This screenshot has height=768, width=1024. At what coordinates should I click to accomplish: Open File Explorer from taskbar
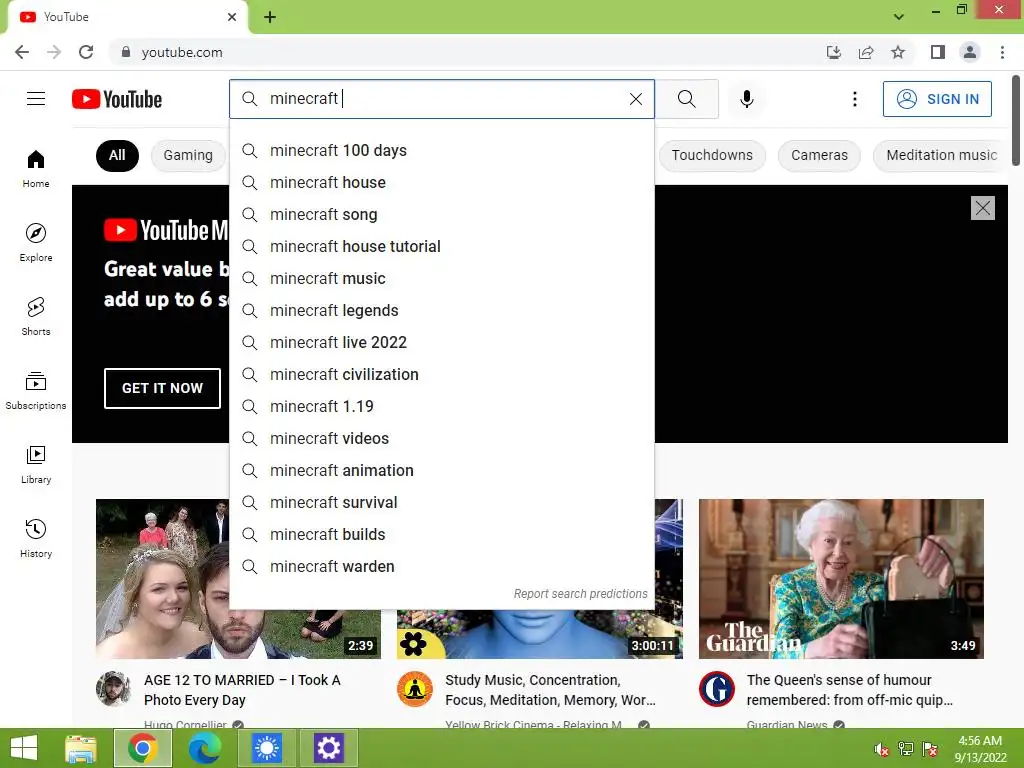(x=80, y=748)
